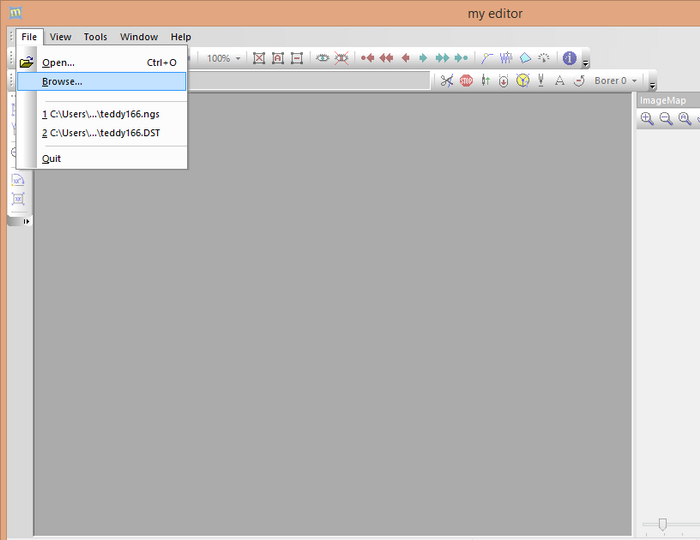Click the box icon with minus sign

(x=297, y=58)
